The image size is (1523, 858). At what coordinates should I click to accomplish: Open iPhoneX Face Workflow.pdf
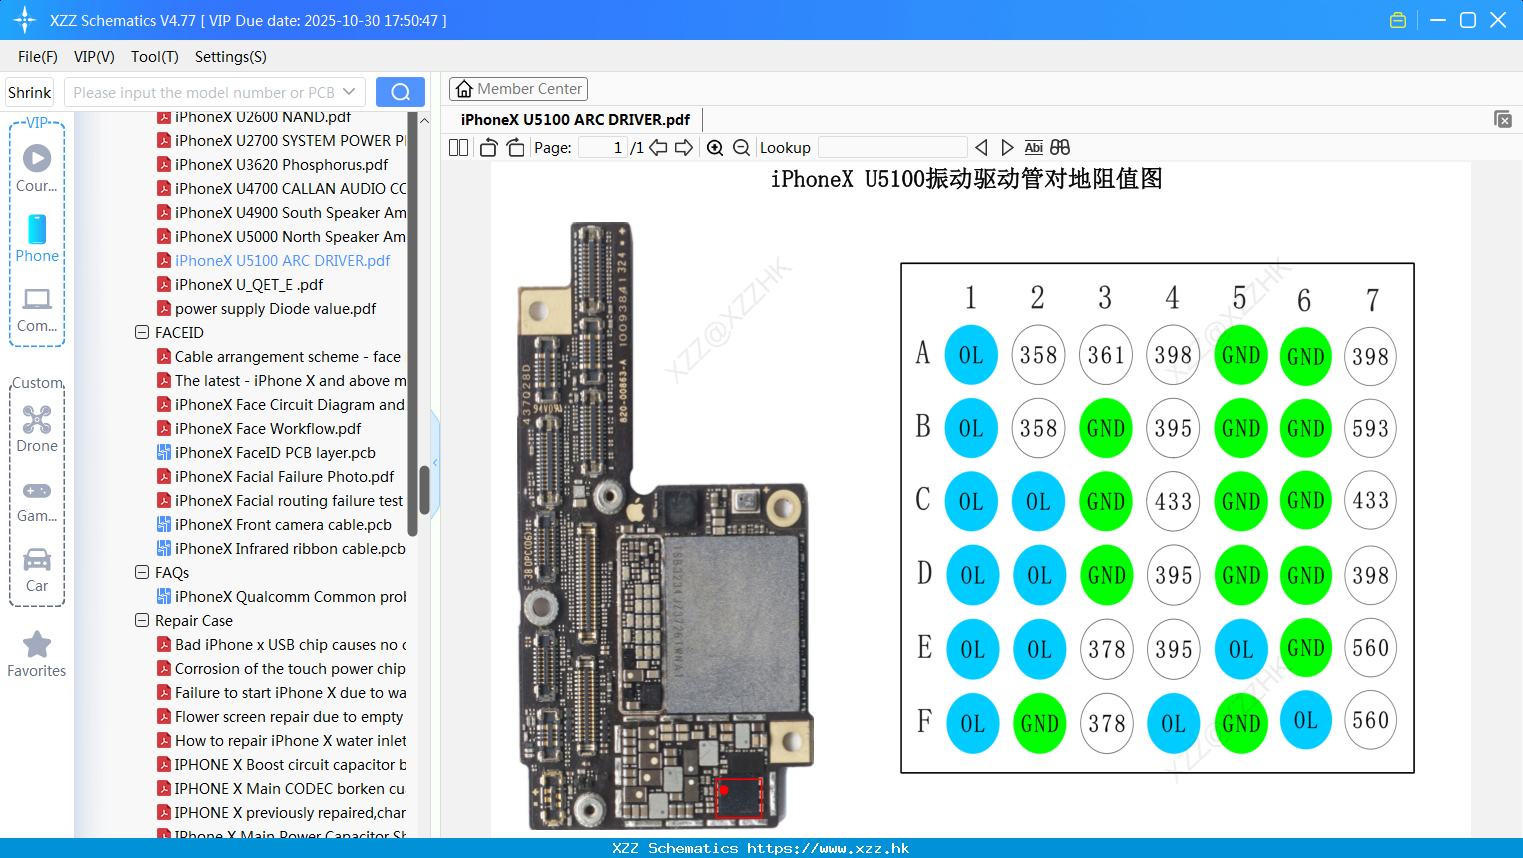(x=268, y=428)
